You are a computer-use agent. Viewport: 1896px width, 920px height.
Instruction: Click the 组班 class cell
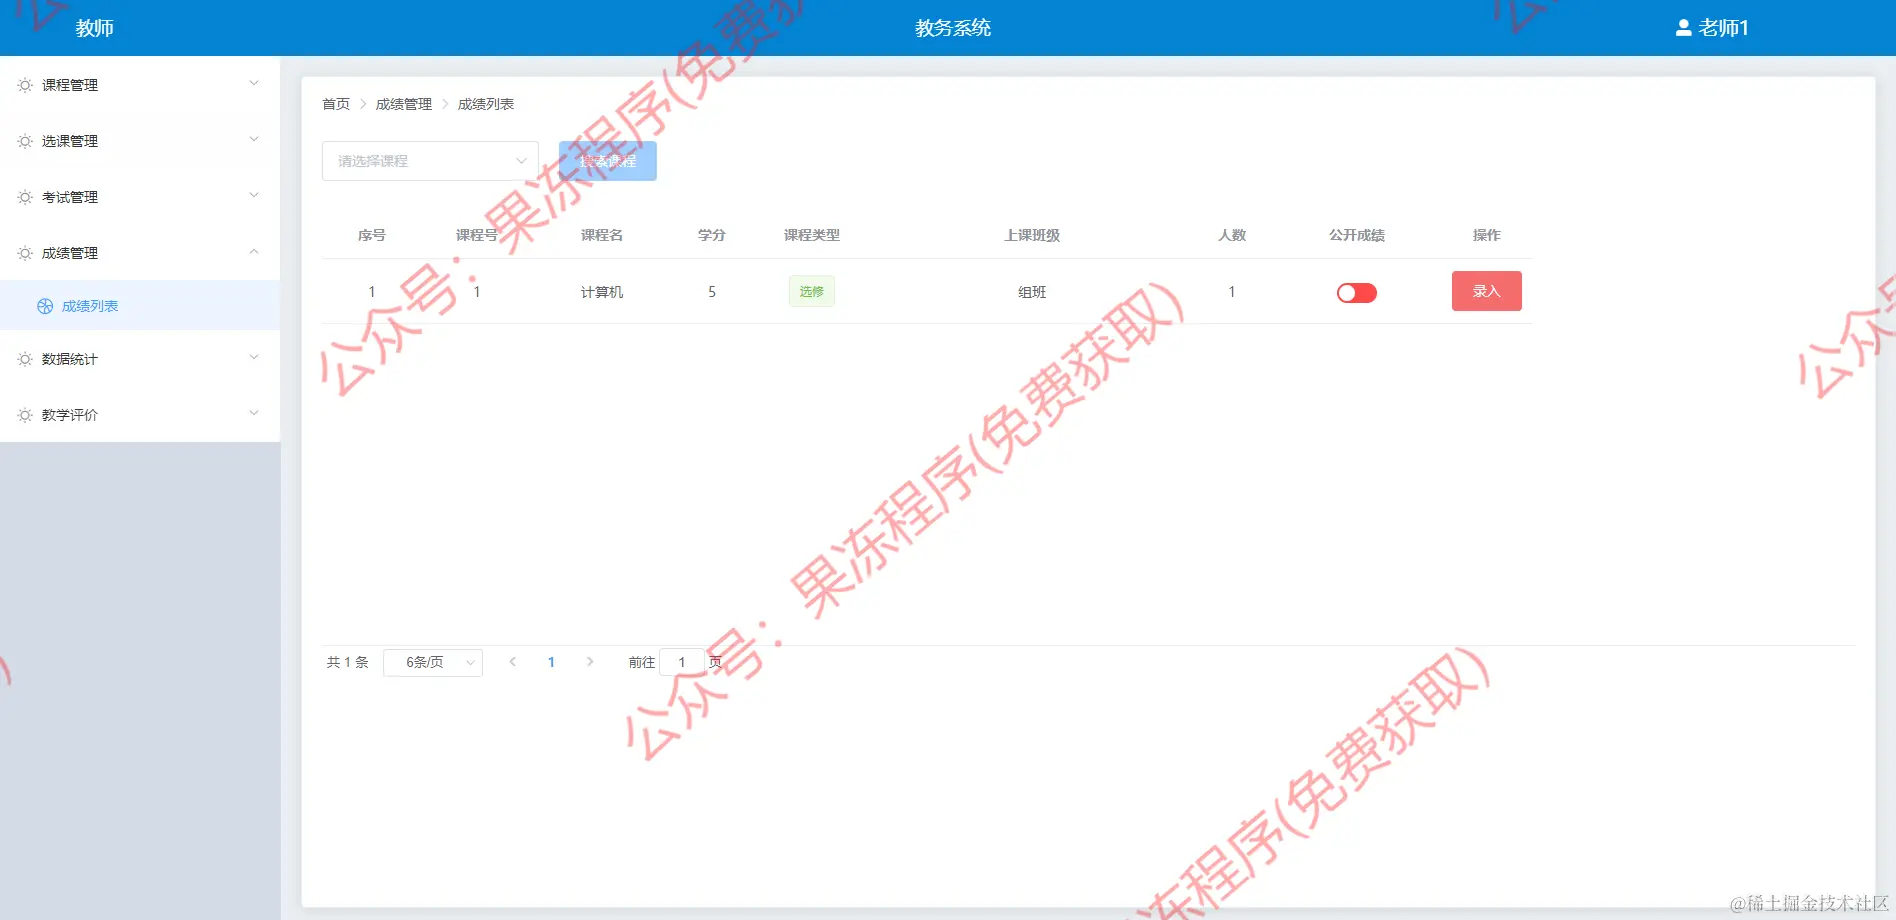pos(1032,292)
